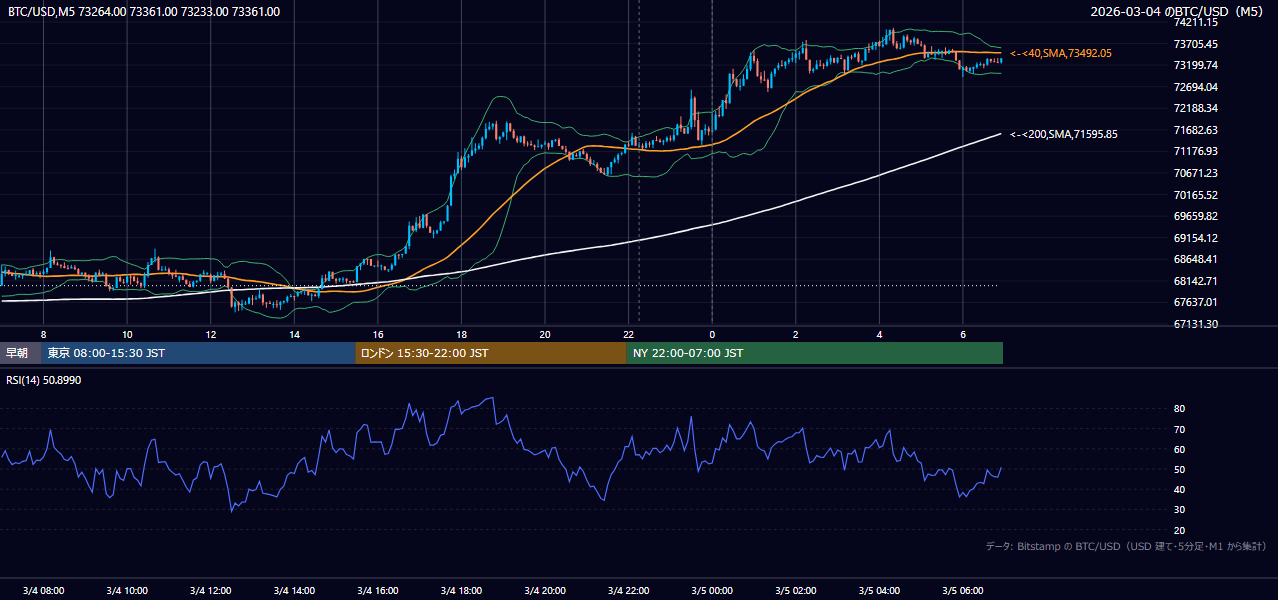The height and width of the screenshot is (600, 1278).
Task: Click bottom time label 3/4 20:00
Action: [x=545, y=591]
